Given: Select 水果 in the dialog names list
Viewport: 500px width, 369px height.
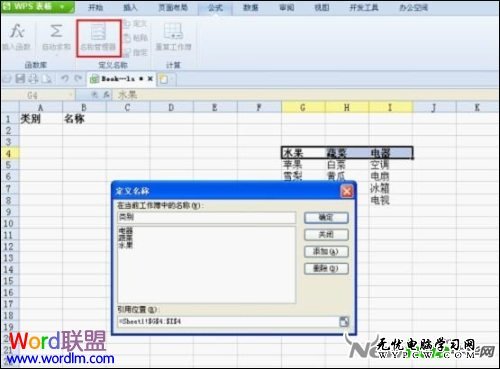Looking at the screenshot, I should 126,245.
